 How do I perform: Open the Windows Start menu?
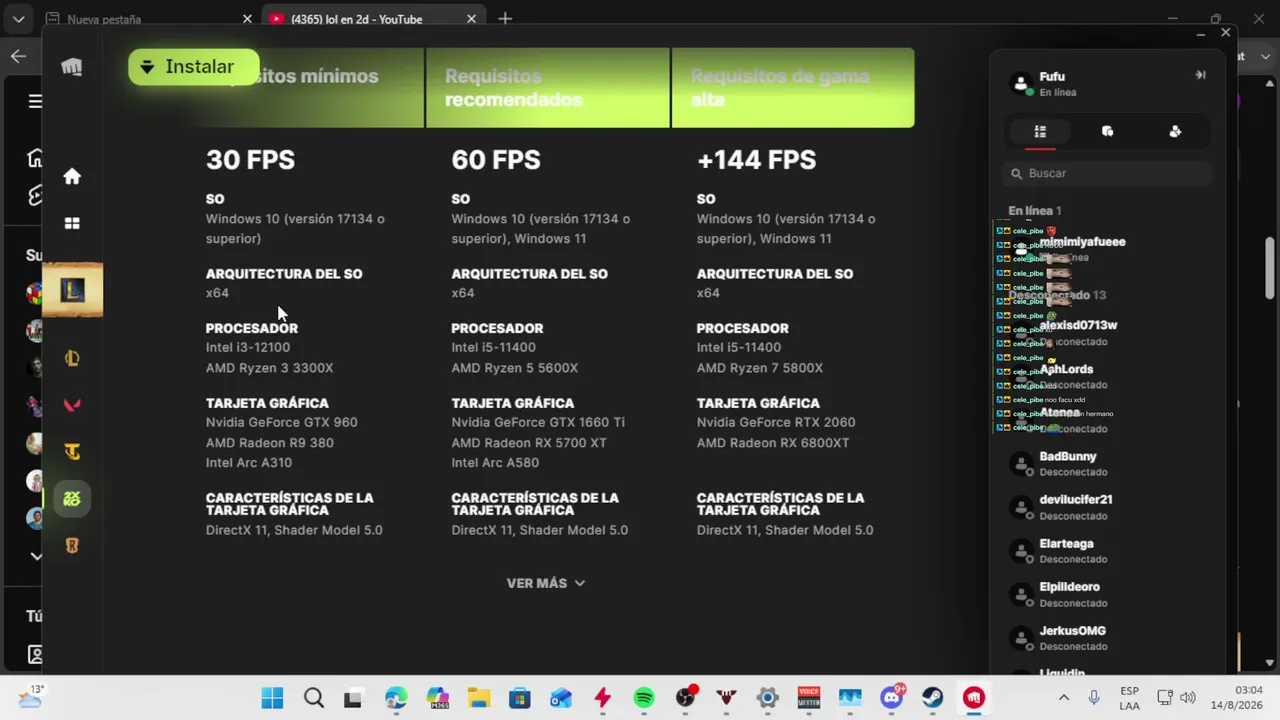tap(272, 698)
